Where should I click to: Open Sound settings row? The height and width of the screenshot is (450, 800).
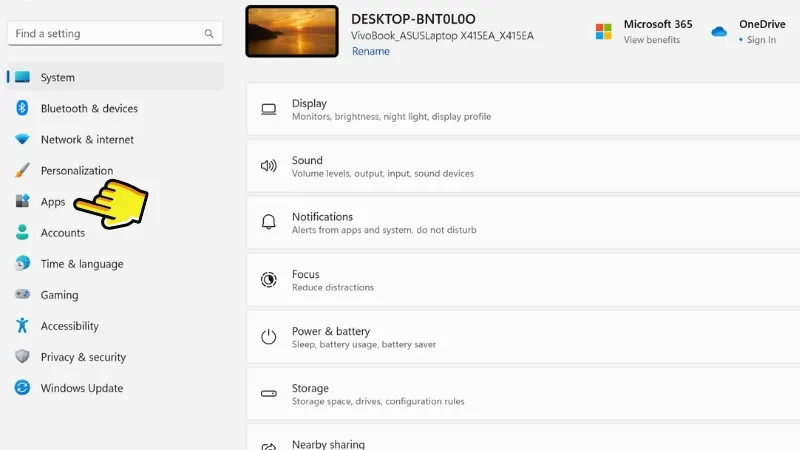[x=520, y=166]
